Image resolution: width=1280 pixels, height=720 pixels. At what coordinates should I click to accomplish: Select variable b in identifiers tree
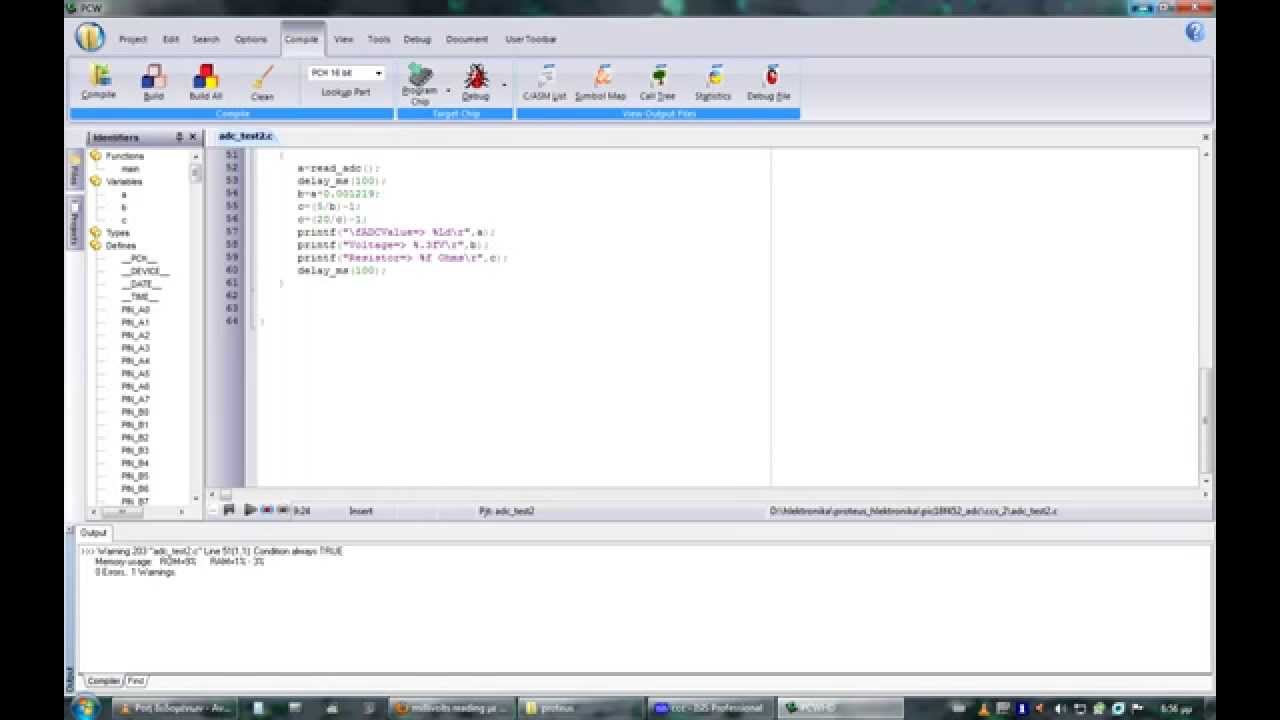tap(124, 207)
